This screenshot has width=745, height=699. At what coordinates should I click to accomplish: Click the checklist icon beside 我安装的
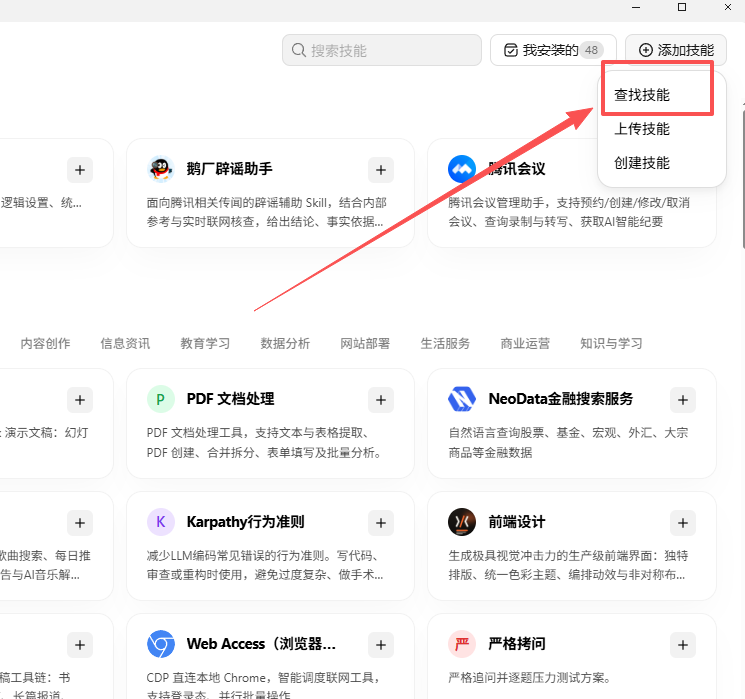[510, 50]
